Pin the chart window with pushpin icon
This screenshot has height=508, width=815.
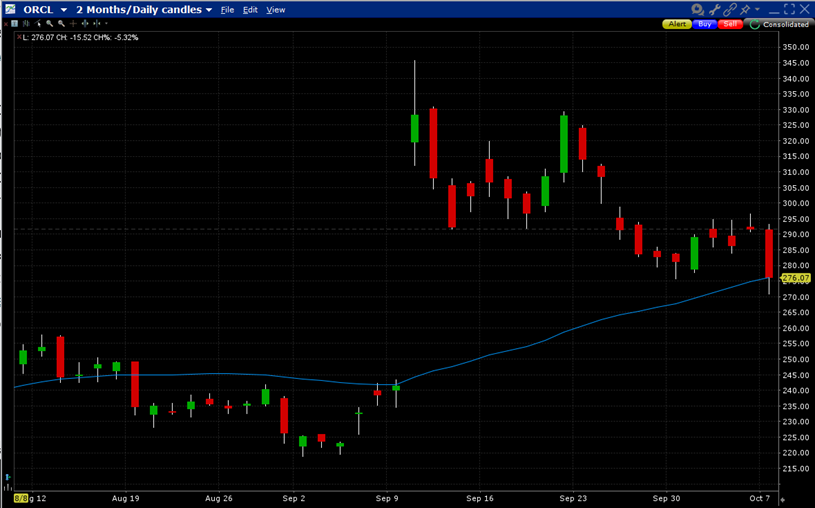[746, 9]
